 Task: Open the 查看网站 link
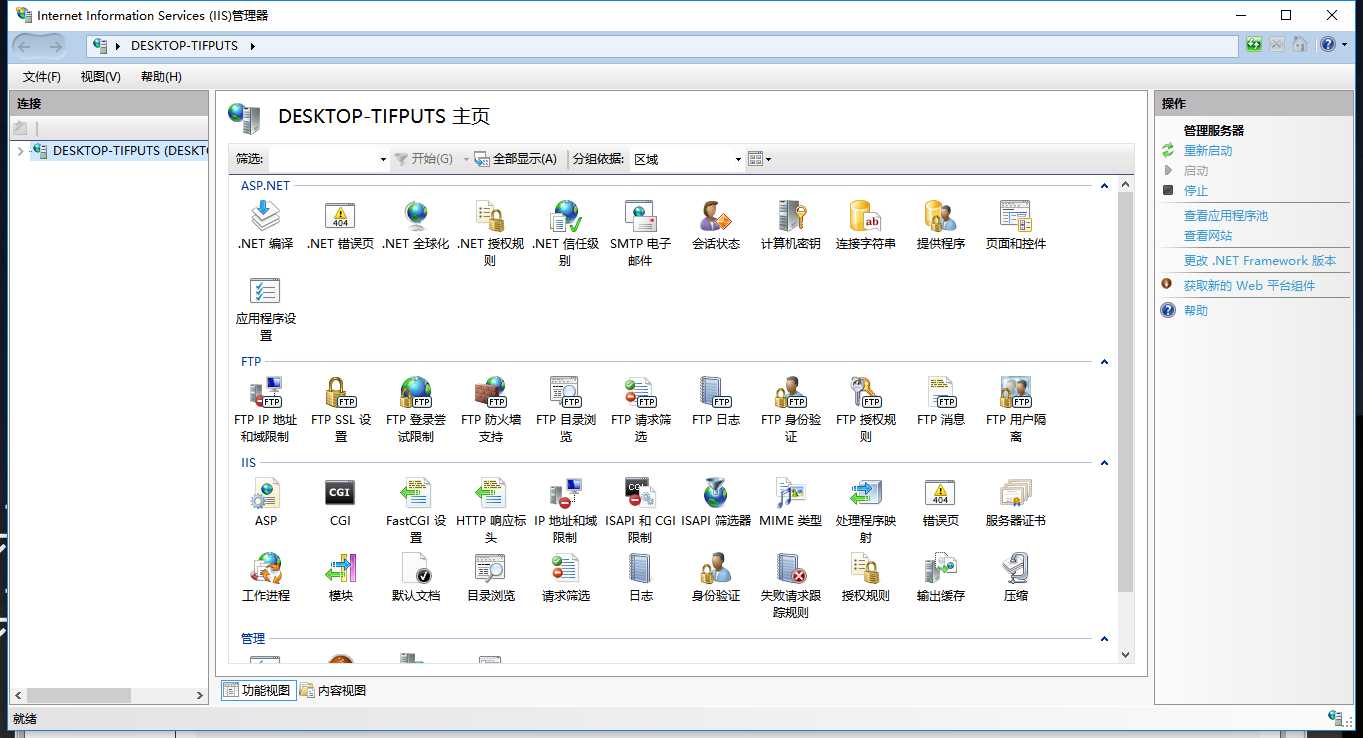pyautogui.click(x=1208, y=236)
